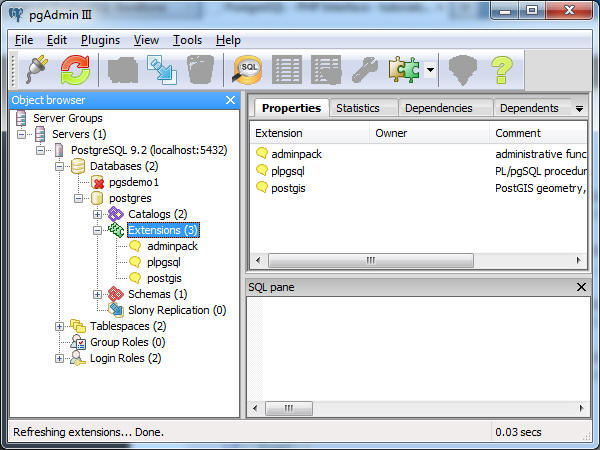600x450 pixels.
Task: Click the plug connection icon in the toolbar
Action: coord(37,70)
